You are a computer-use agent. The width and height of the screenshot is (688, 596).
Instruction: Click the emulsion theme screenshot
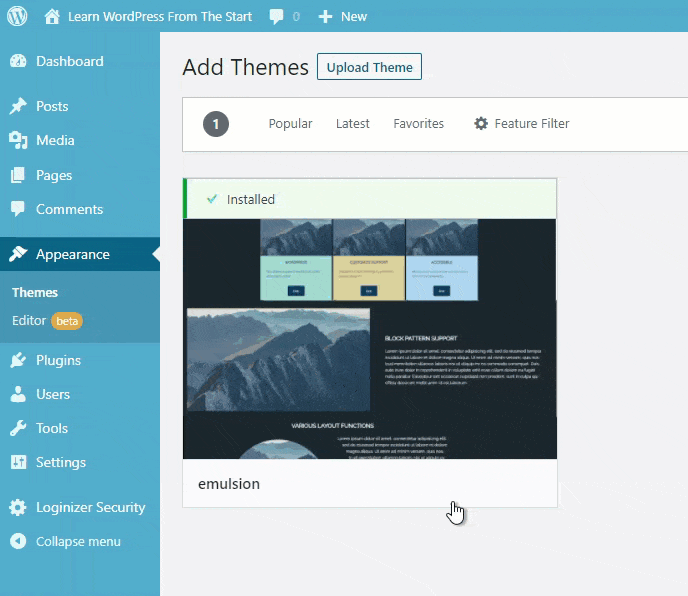370,339
